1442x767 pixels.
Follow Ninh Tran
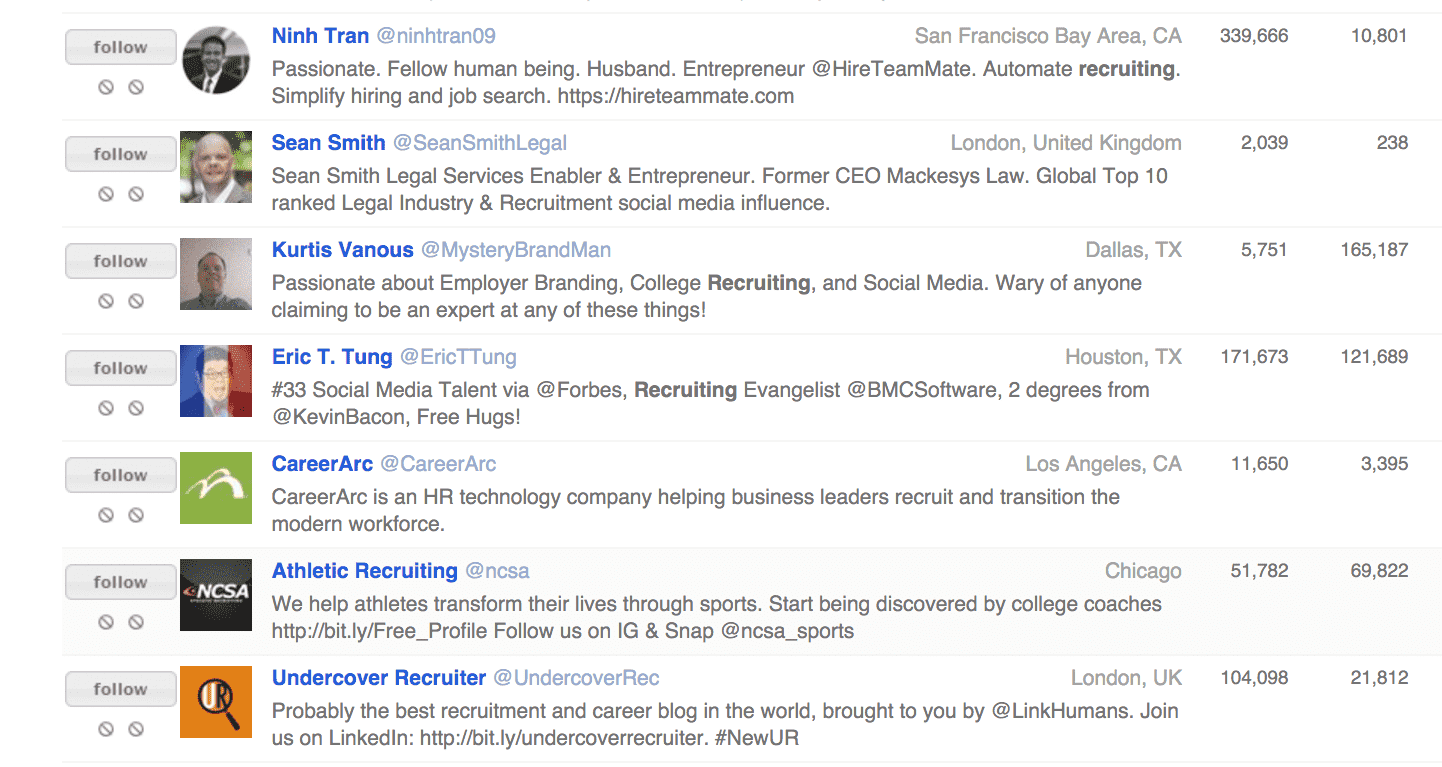(x=120, y=47)
